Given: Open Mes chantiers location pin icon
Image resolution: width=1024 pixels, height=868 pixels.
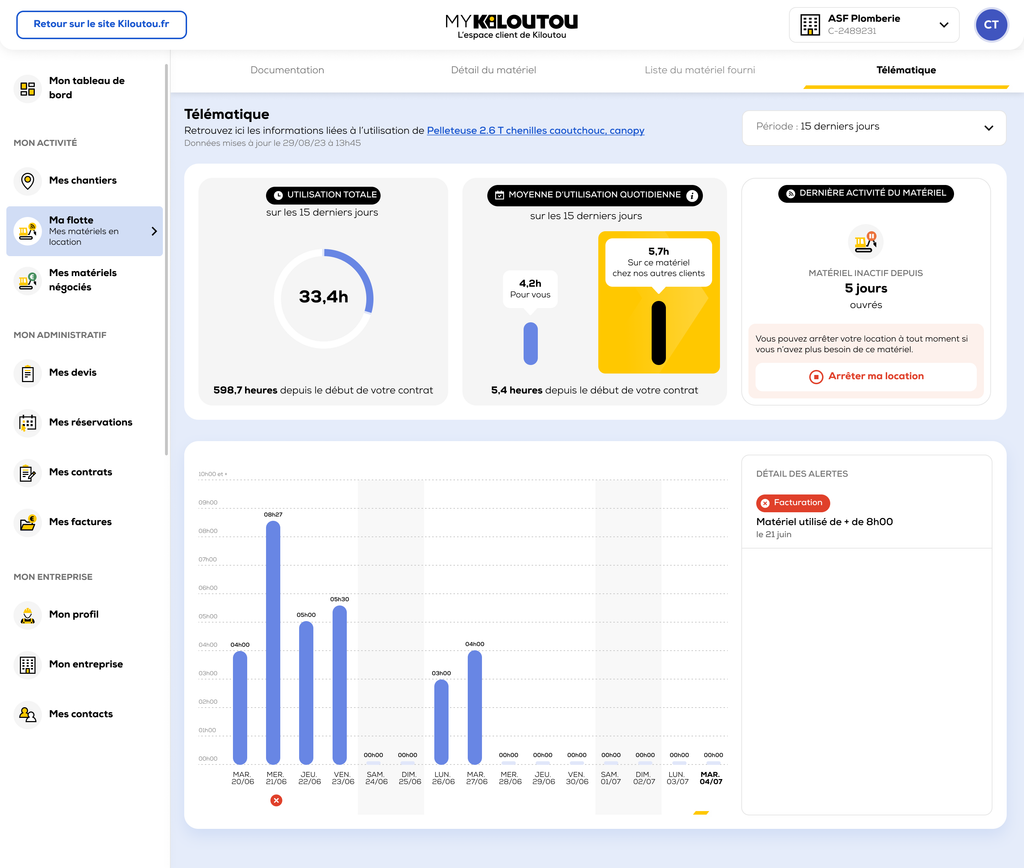Looking at the screenshot, I should coord(27,181).
